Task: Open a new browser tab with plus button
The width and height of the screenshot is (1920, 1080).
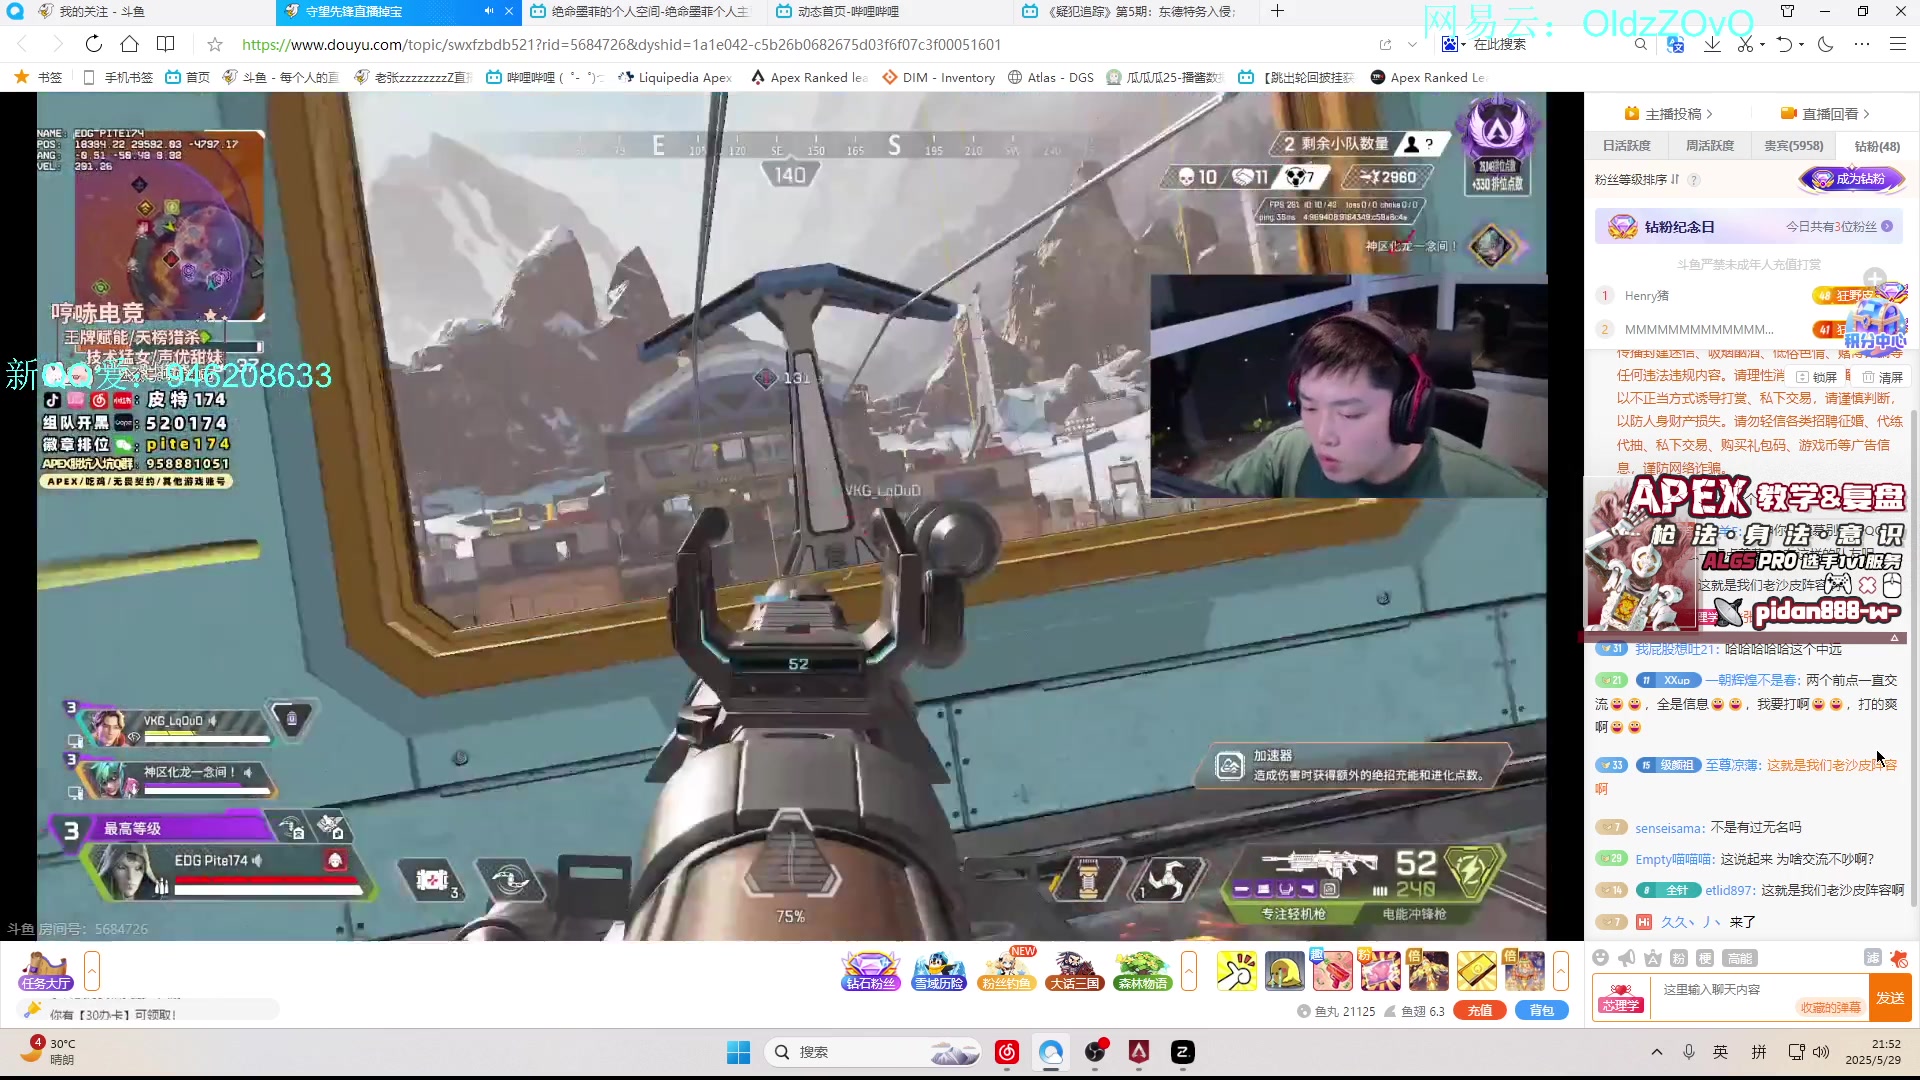Action: (x=1277, y=11)
